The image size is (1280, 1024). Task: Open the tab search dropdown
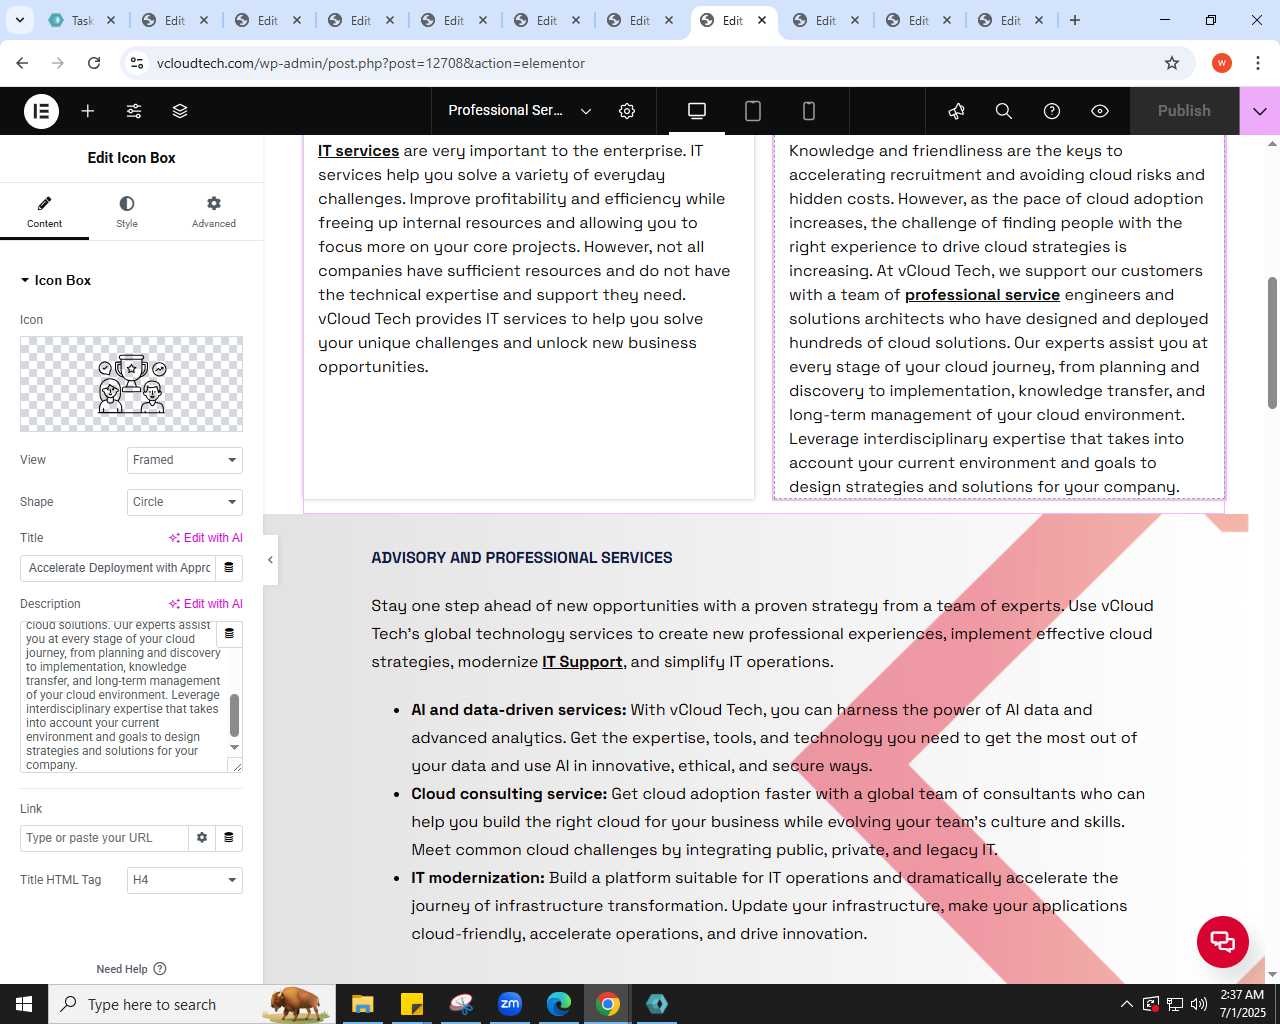click(x=20, y=20)
